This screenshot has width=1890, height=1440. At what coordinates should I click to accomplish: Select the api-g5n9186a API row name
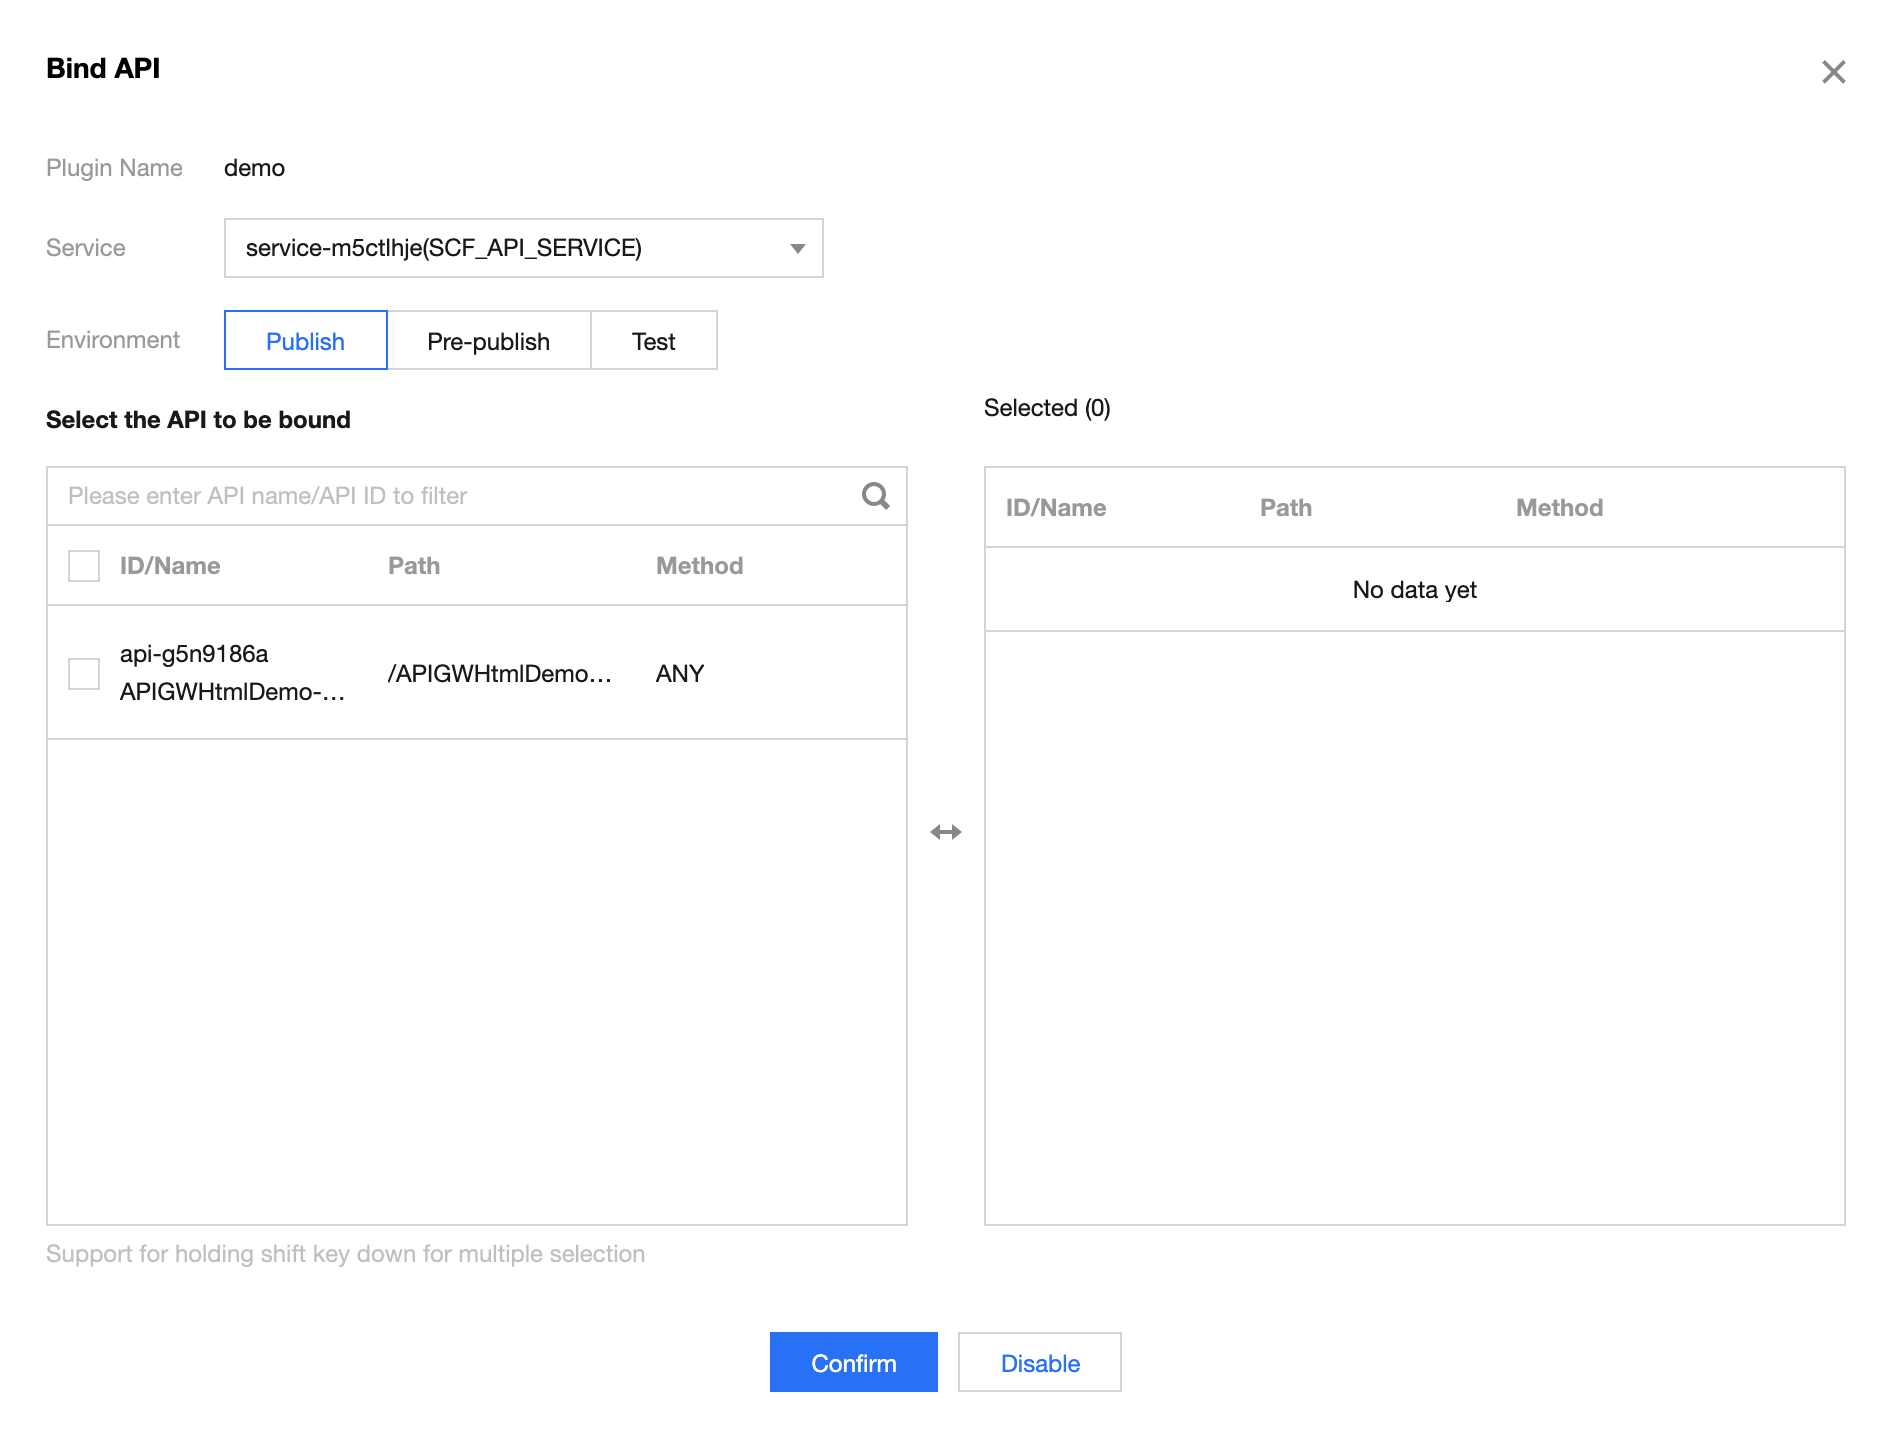(194, 654)
